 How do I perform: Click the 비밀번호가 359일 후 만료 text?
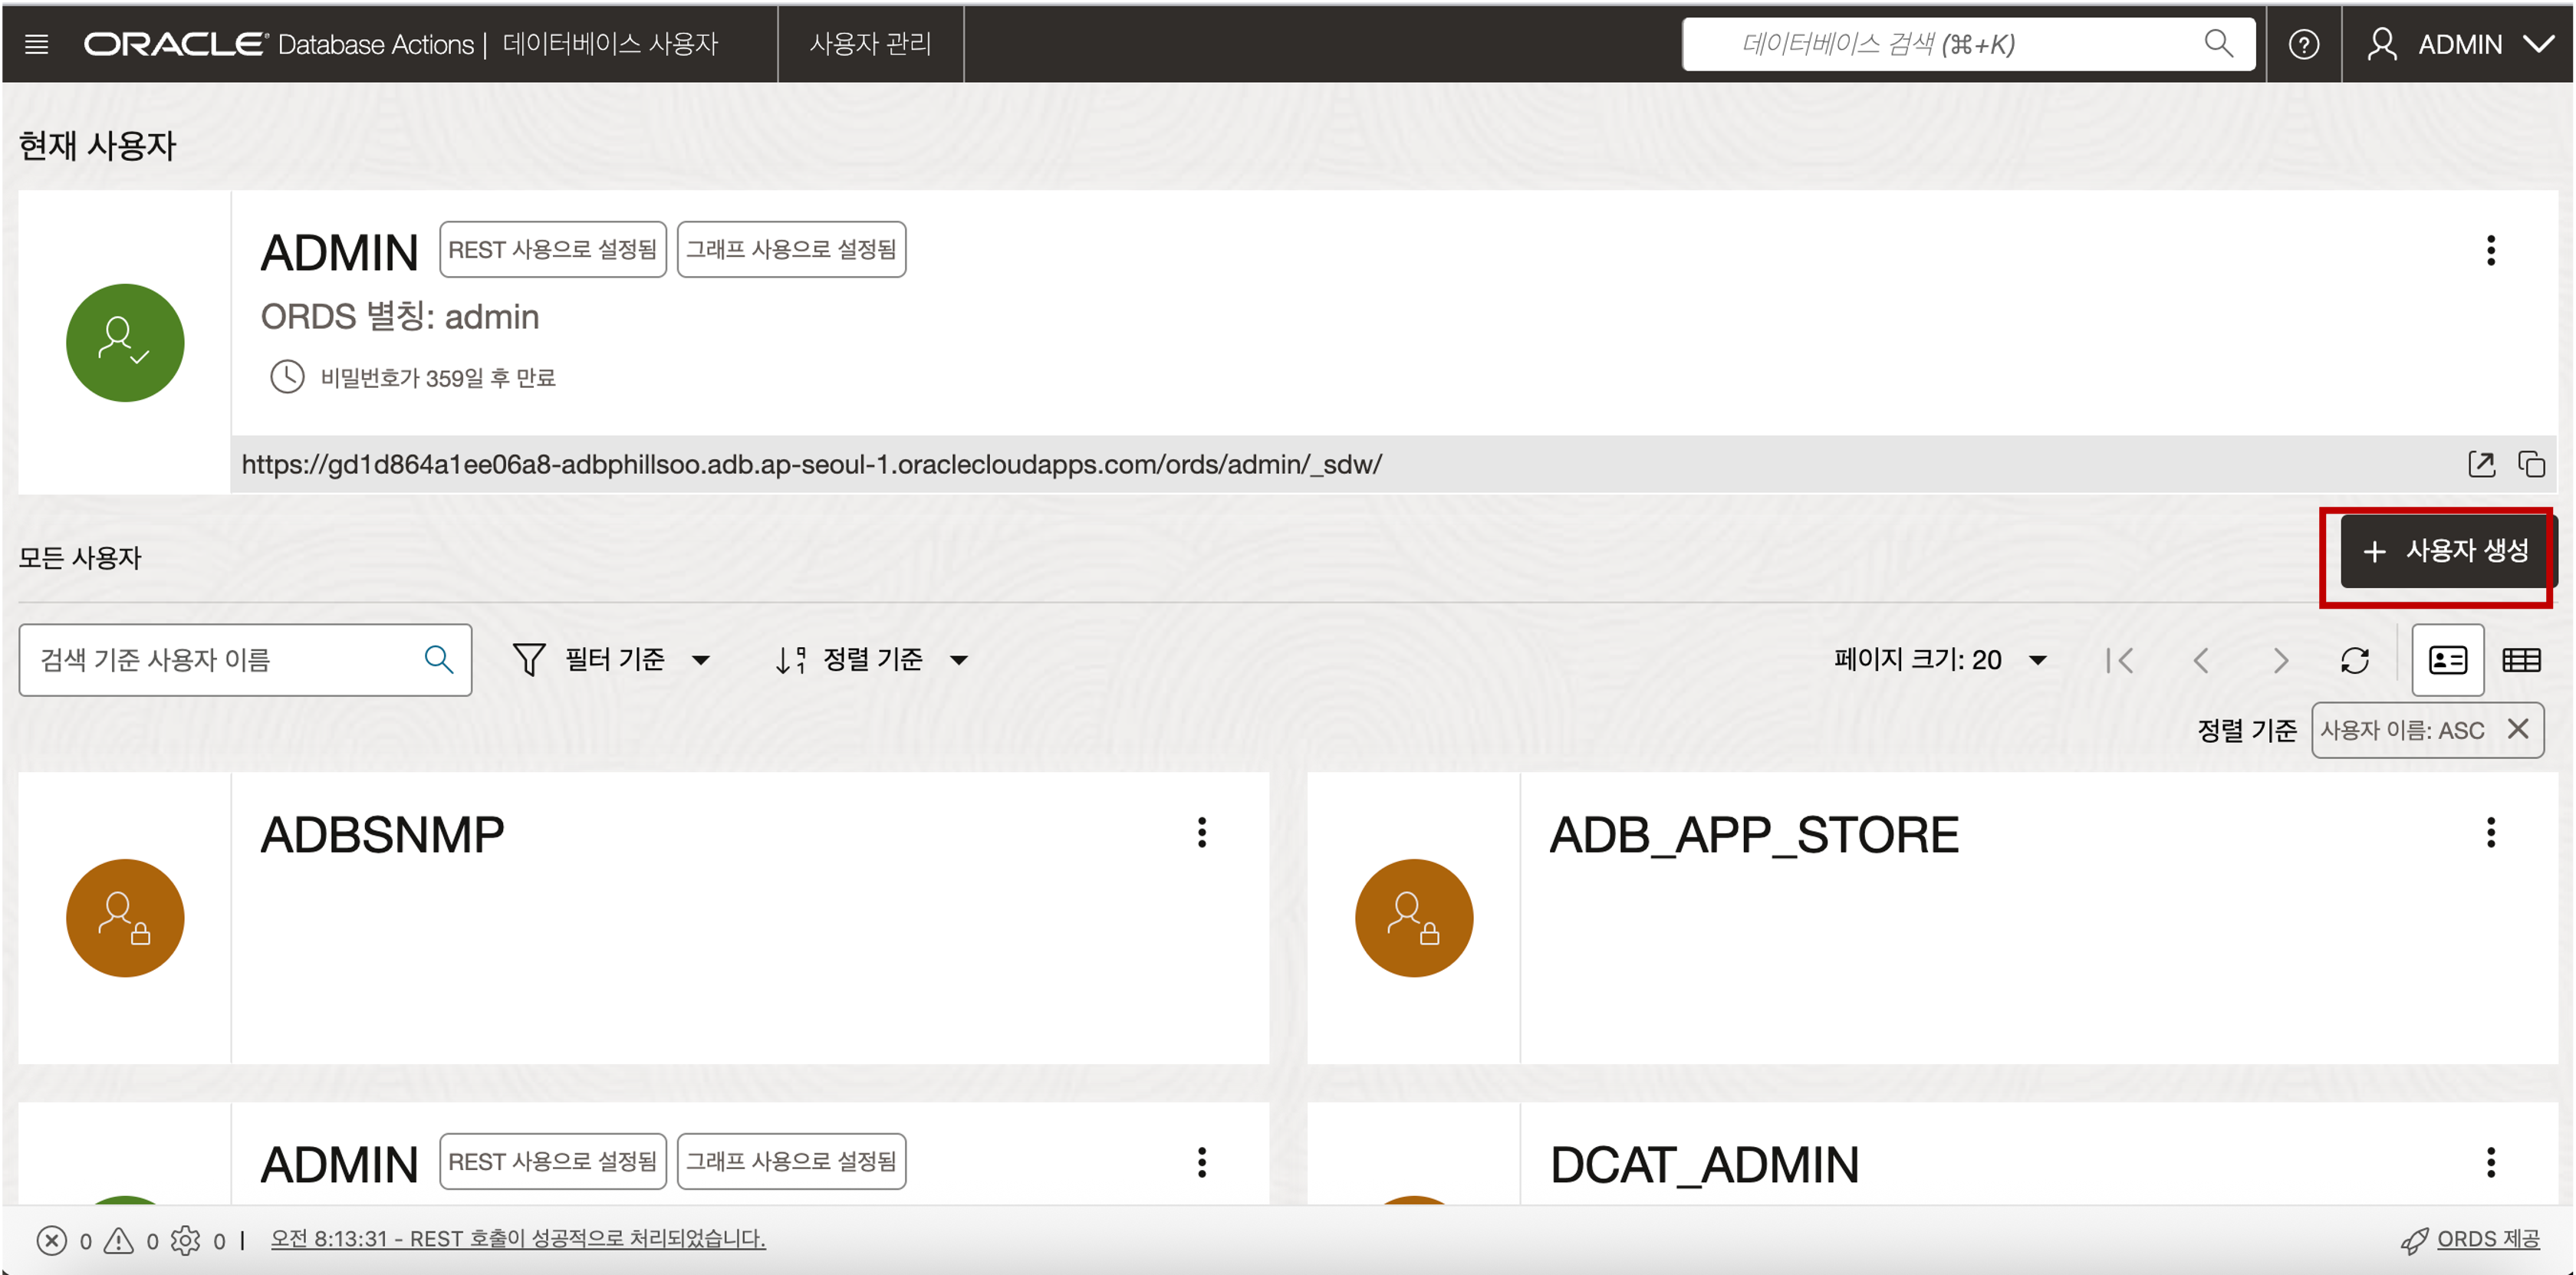438,378
